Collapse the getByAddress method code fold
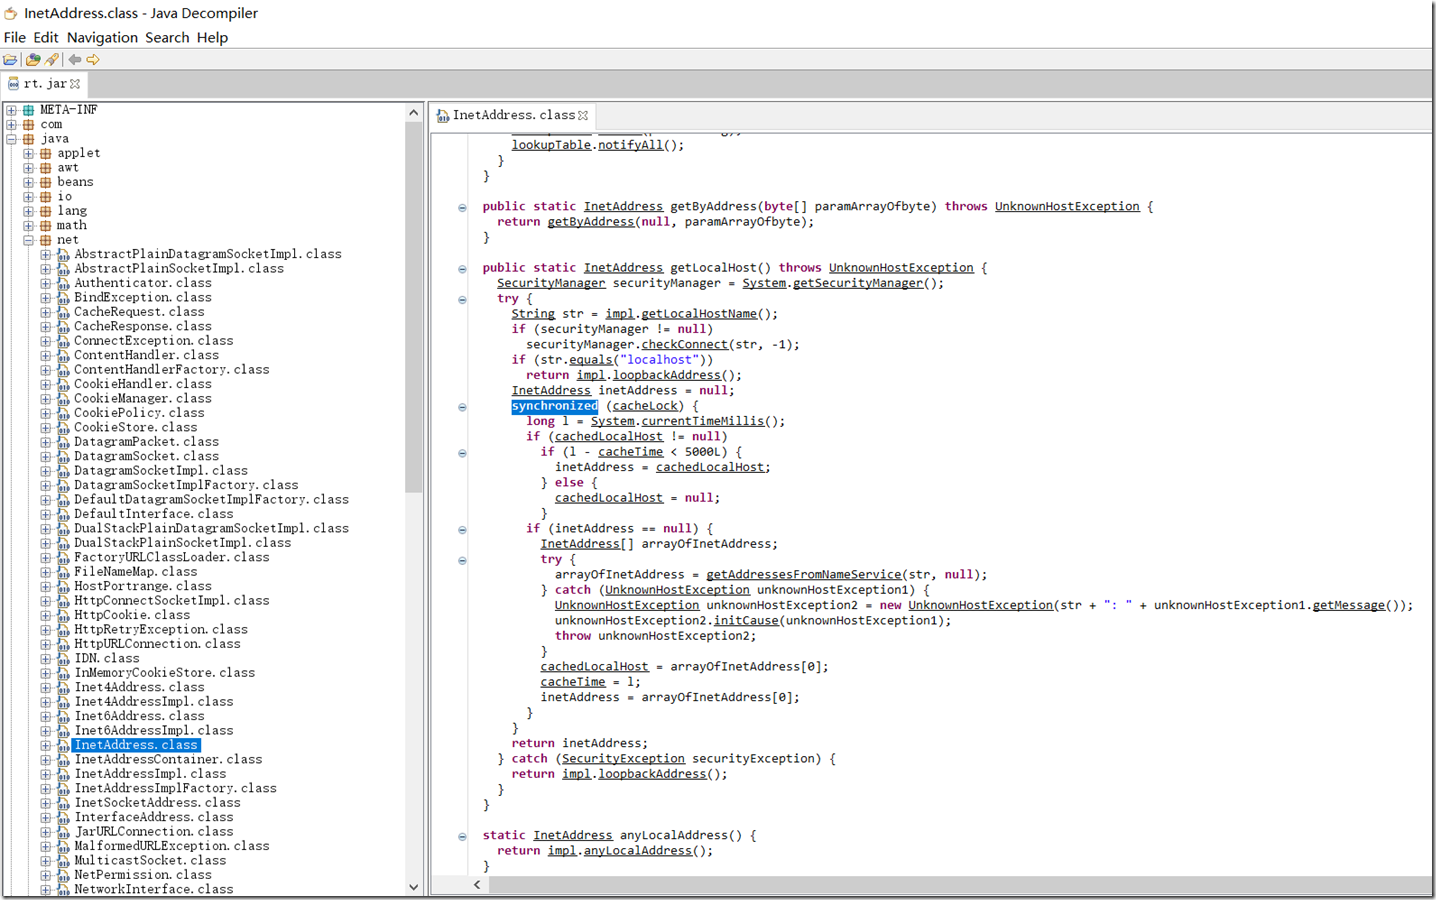Screen dimensions: 1436x900 [462, 208]
